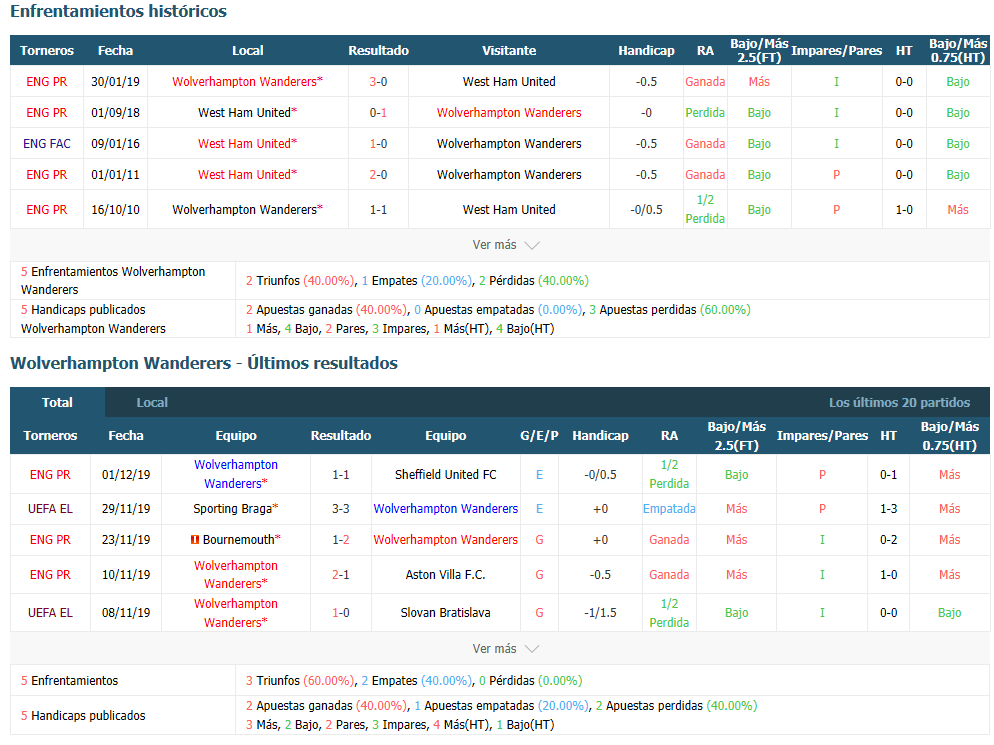Open Los últimos 20 partidos selector

point(899,402)
